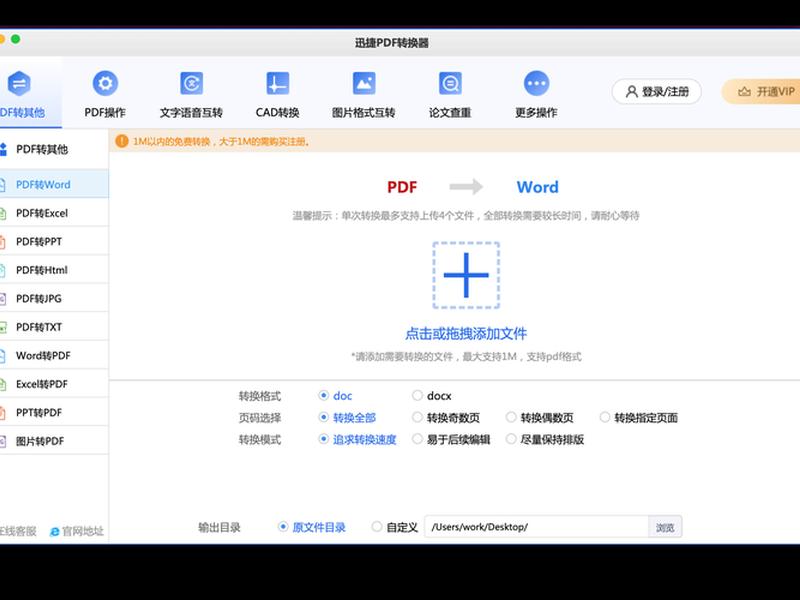
Task: Choose 转换全部 page option
Action: point(323,417)
